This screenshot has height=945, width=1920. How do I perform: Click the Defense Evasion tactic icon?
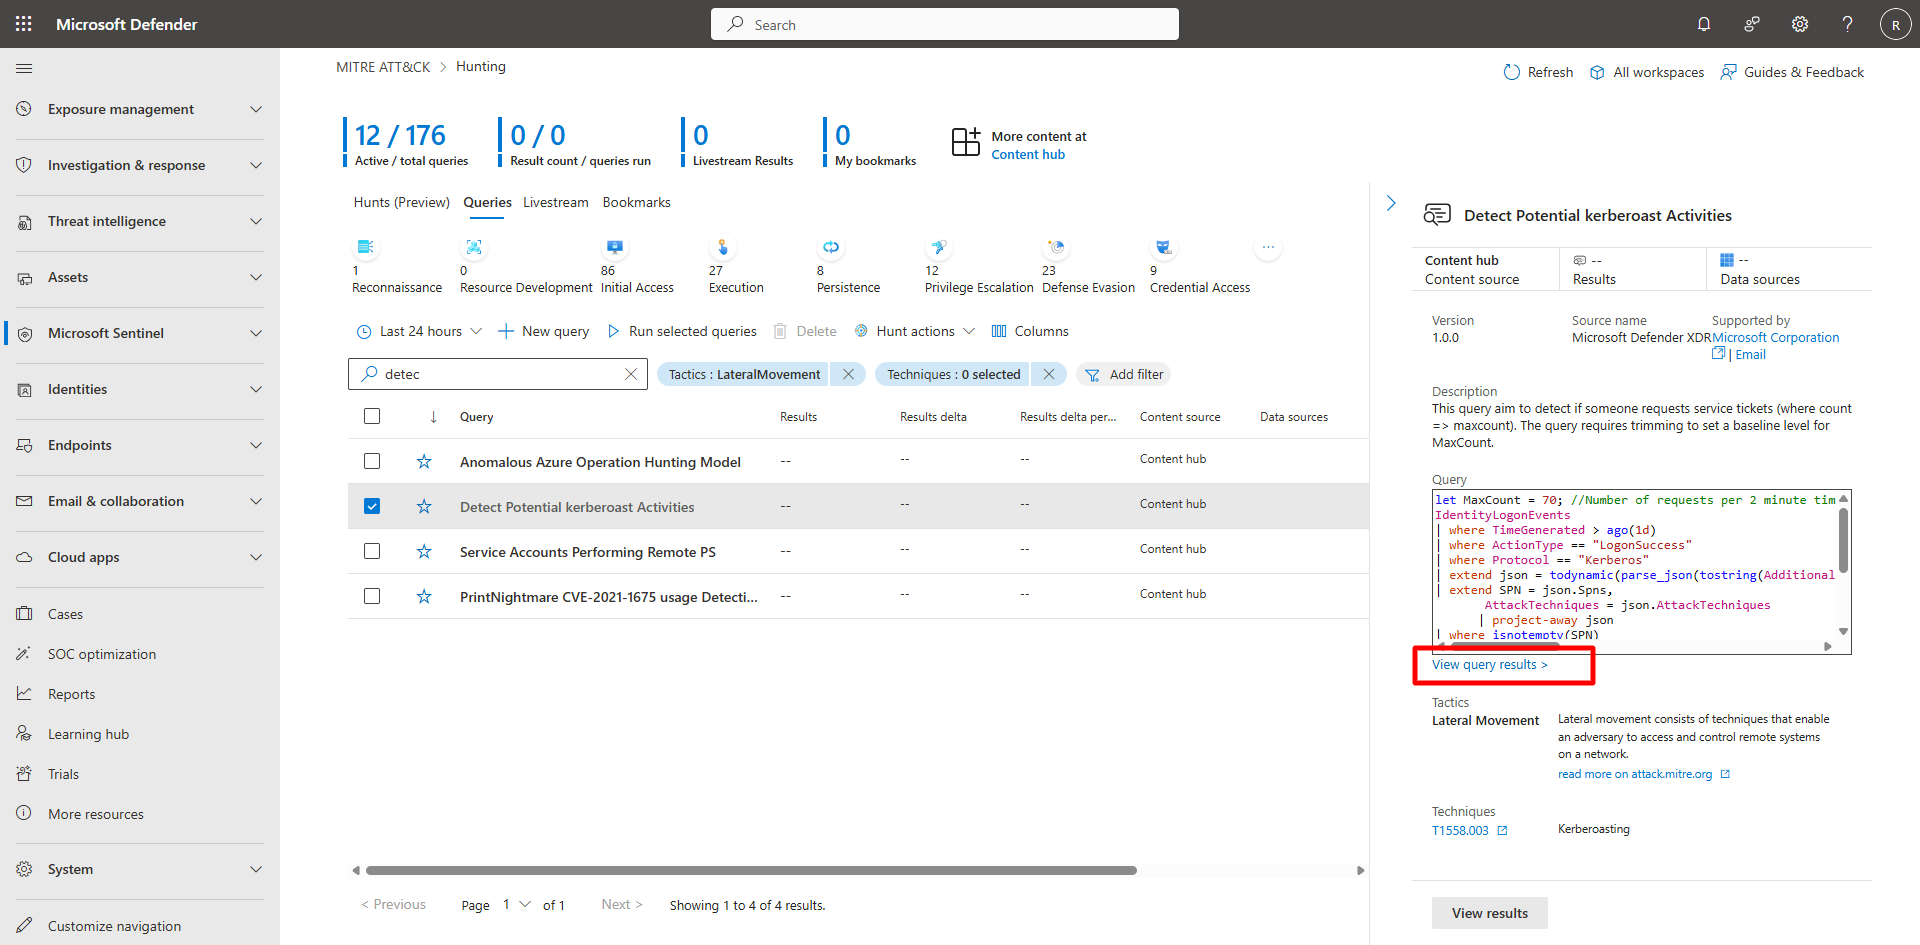[x=1056, y=247]
